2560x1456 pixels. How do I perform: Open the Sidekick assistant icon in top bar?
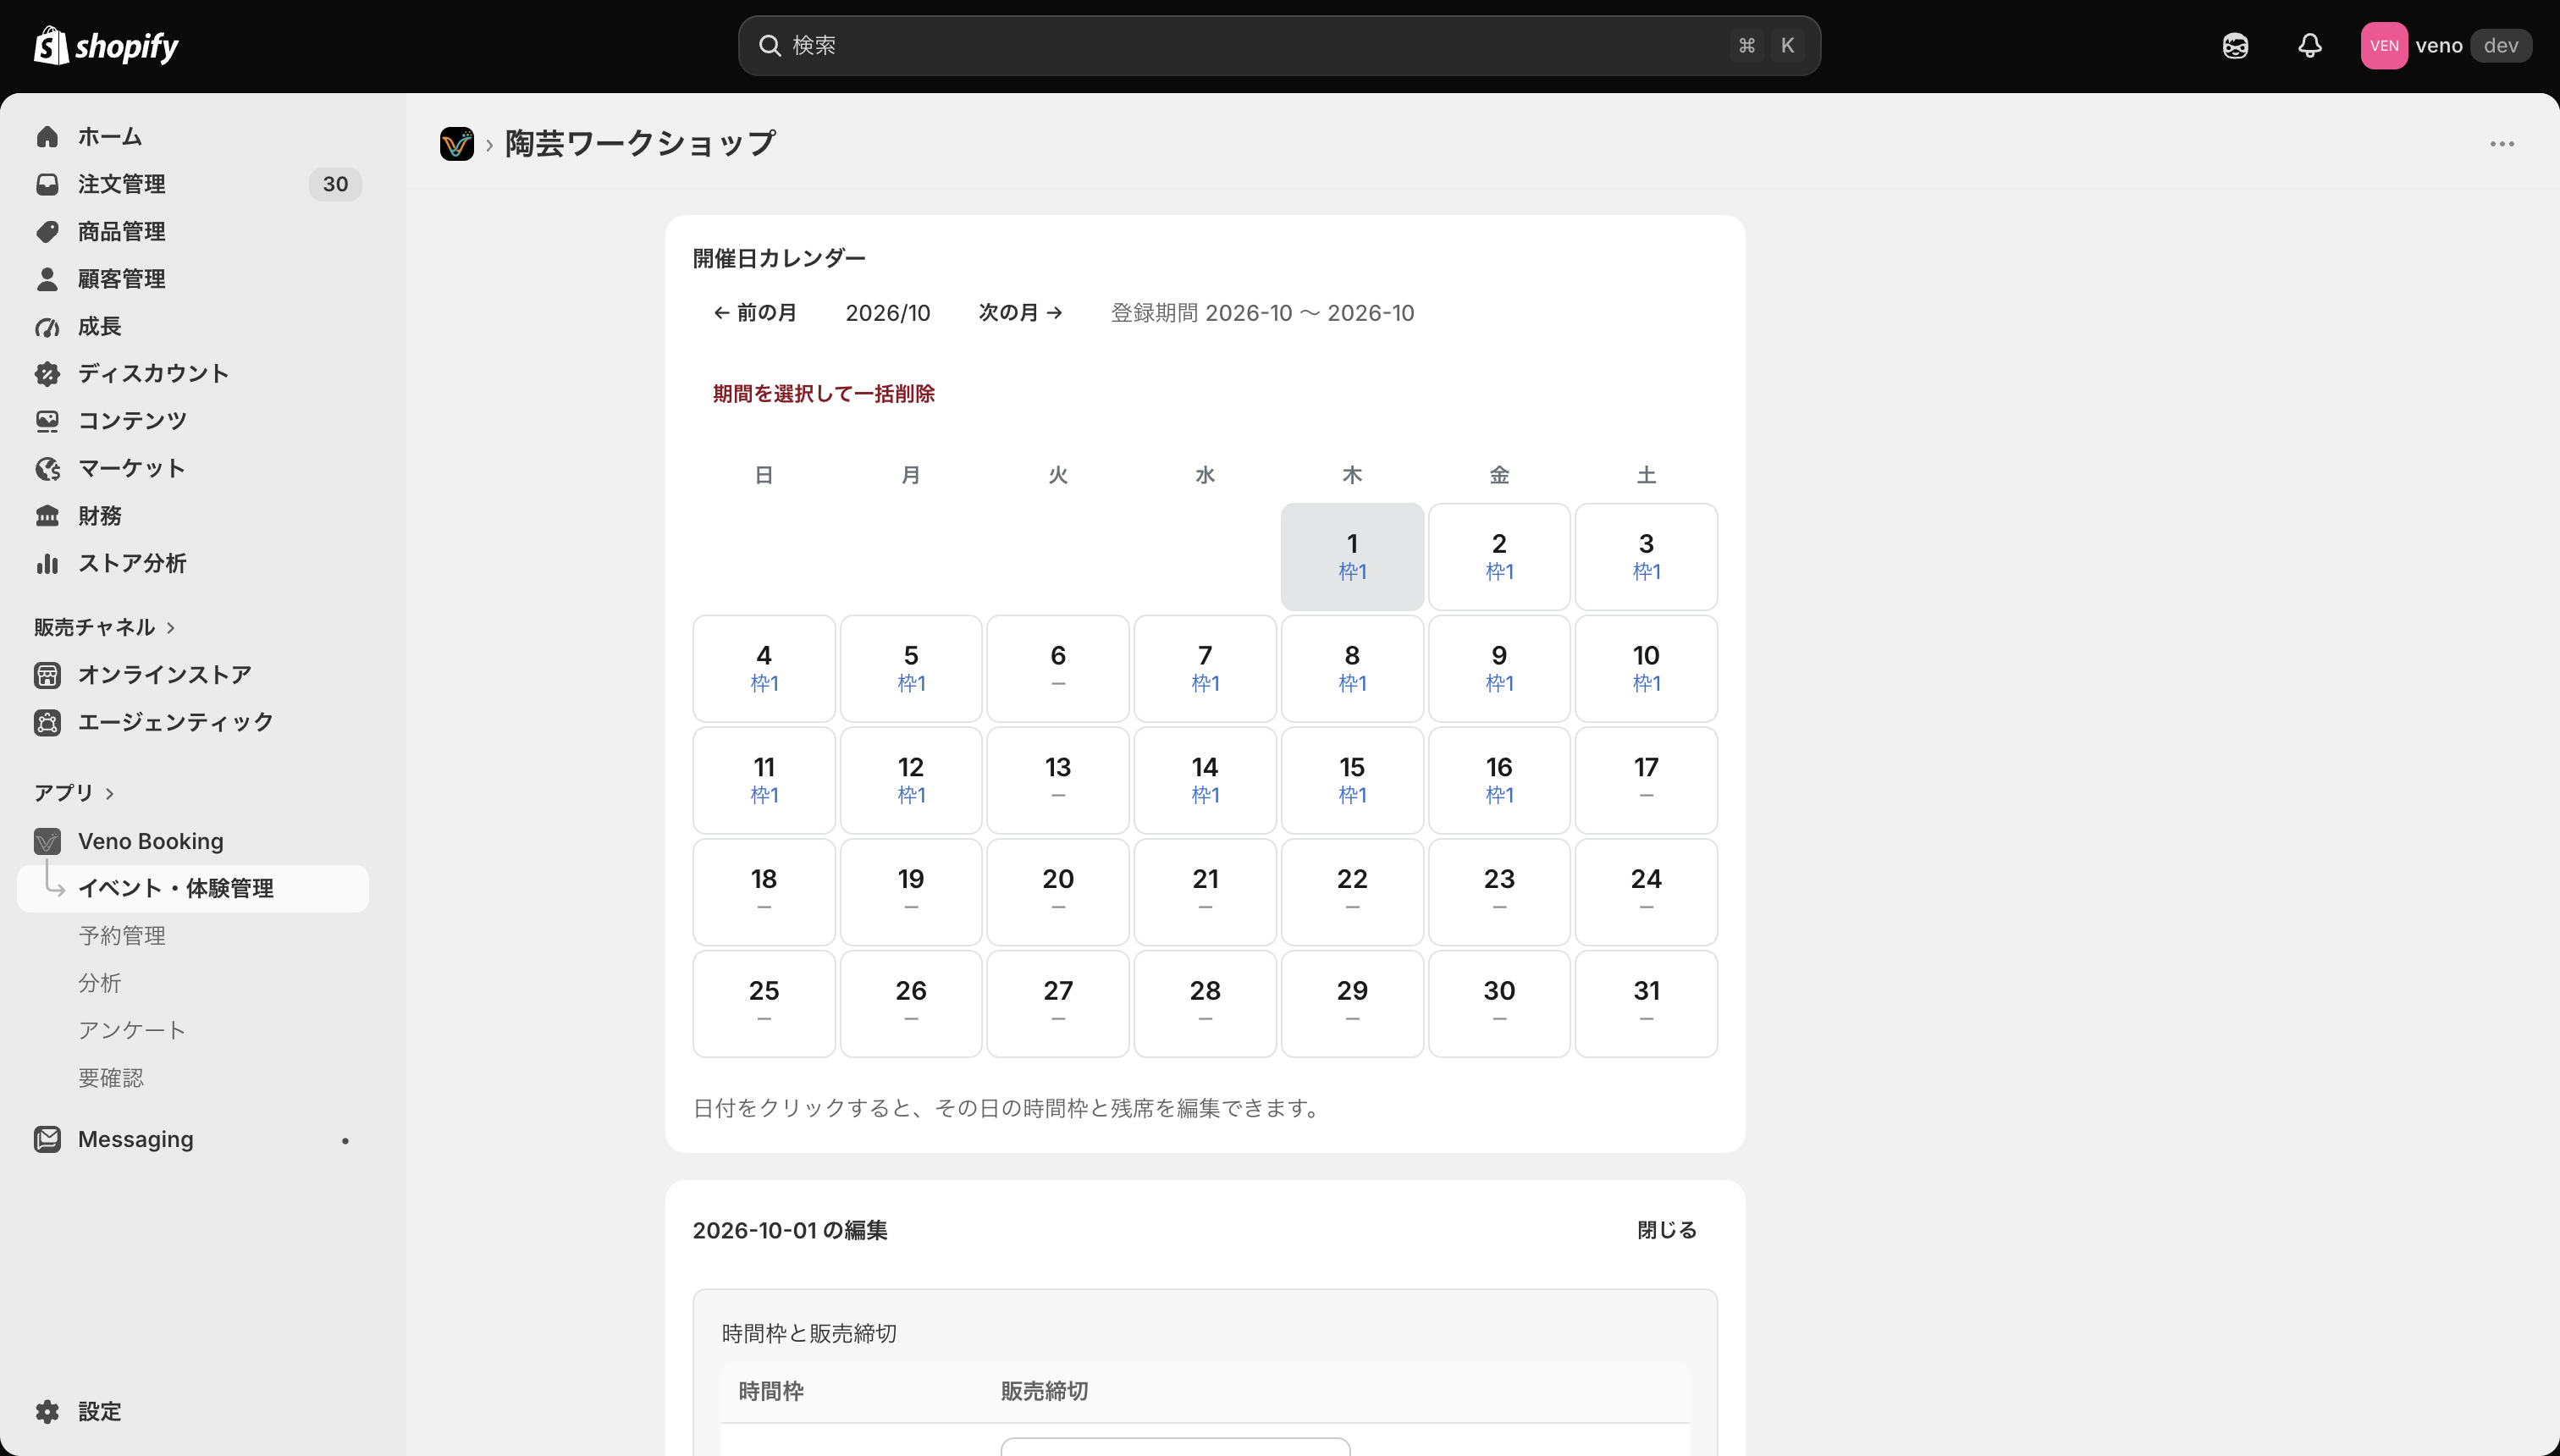[x=2235, y=46]
